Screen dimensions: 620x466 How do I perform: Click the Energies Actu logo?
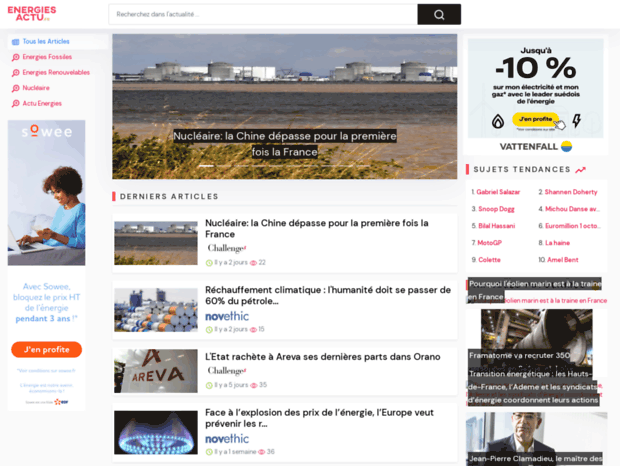pos(32,13)
